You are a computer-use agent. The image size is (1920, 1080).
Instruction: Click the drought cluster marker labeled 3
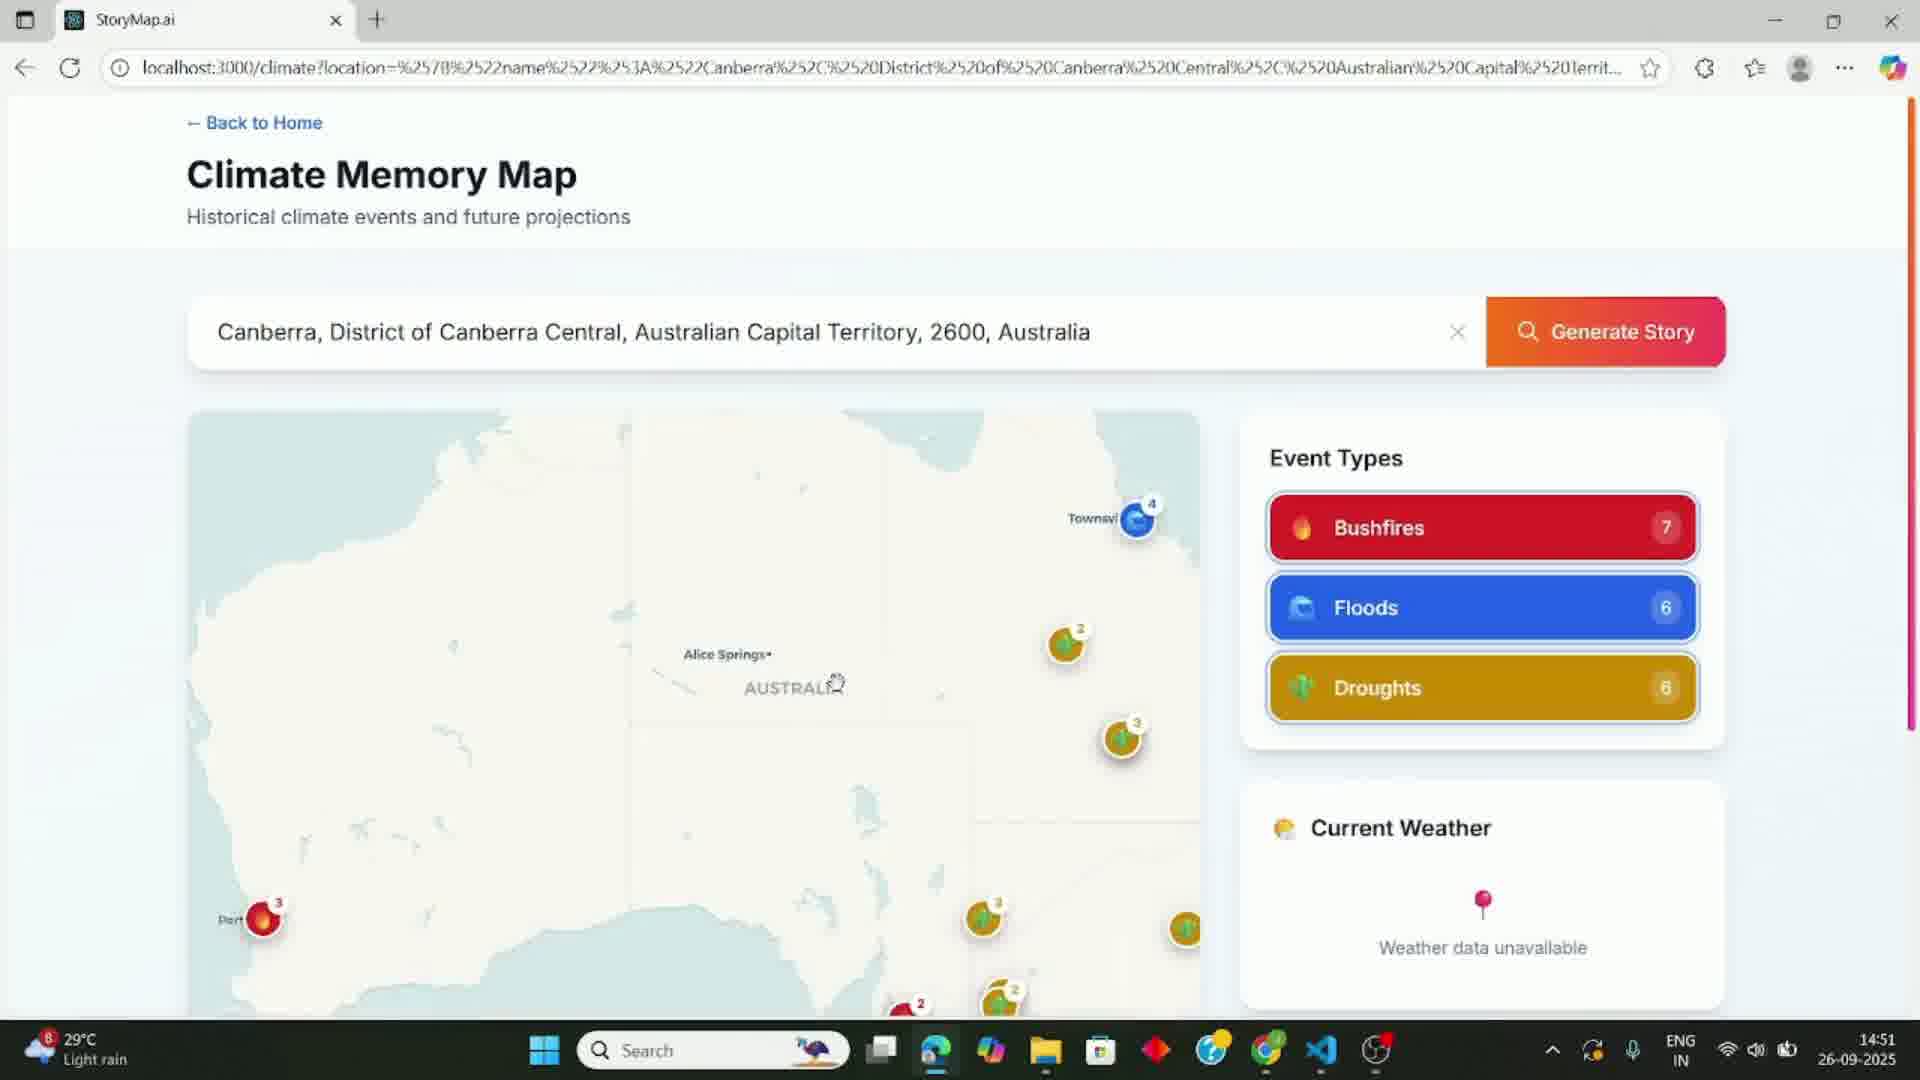[x=1122, y=739]
